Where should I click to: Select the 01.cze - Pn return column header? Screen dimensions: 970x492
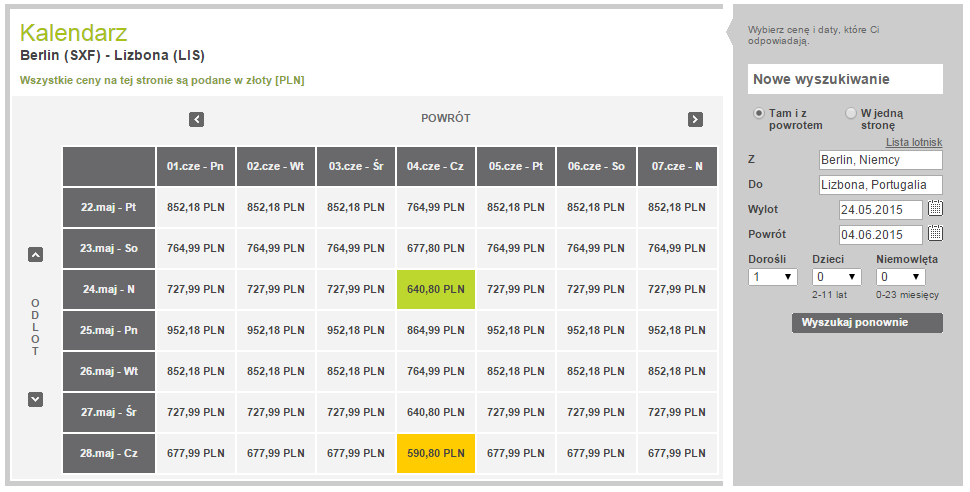point(195,166)
